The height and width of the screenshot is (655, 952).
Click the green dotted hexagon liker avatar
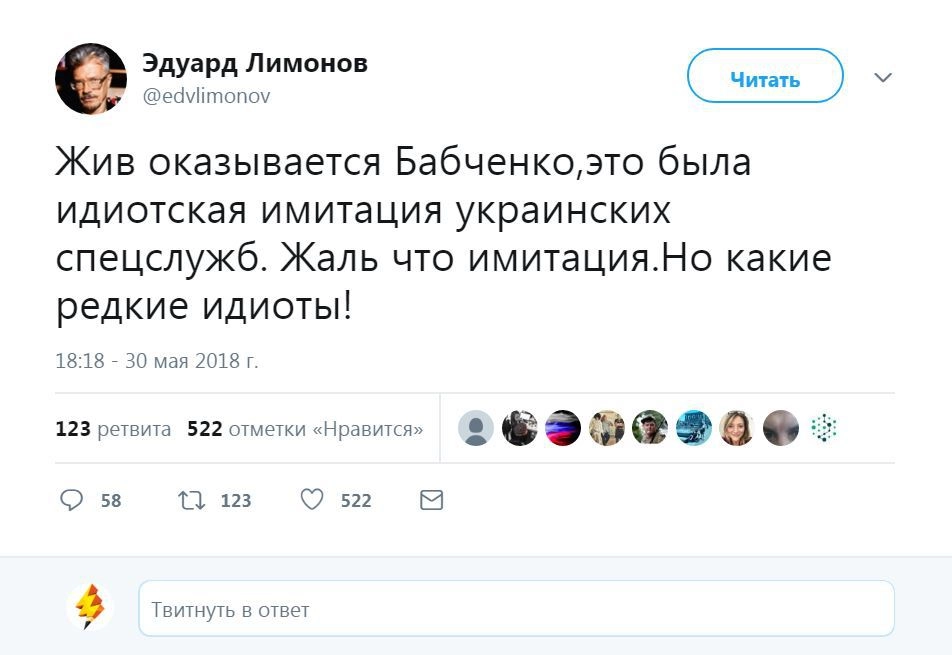pos(823,428)
